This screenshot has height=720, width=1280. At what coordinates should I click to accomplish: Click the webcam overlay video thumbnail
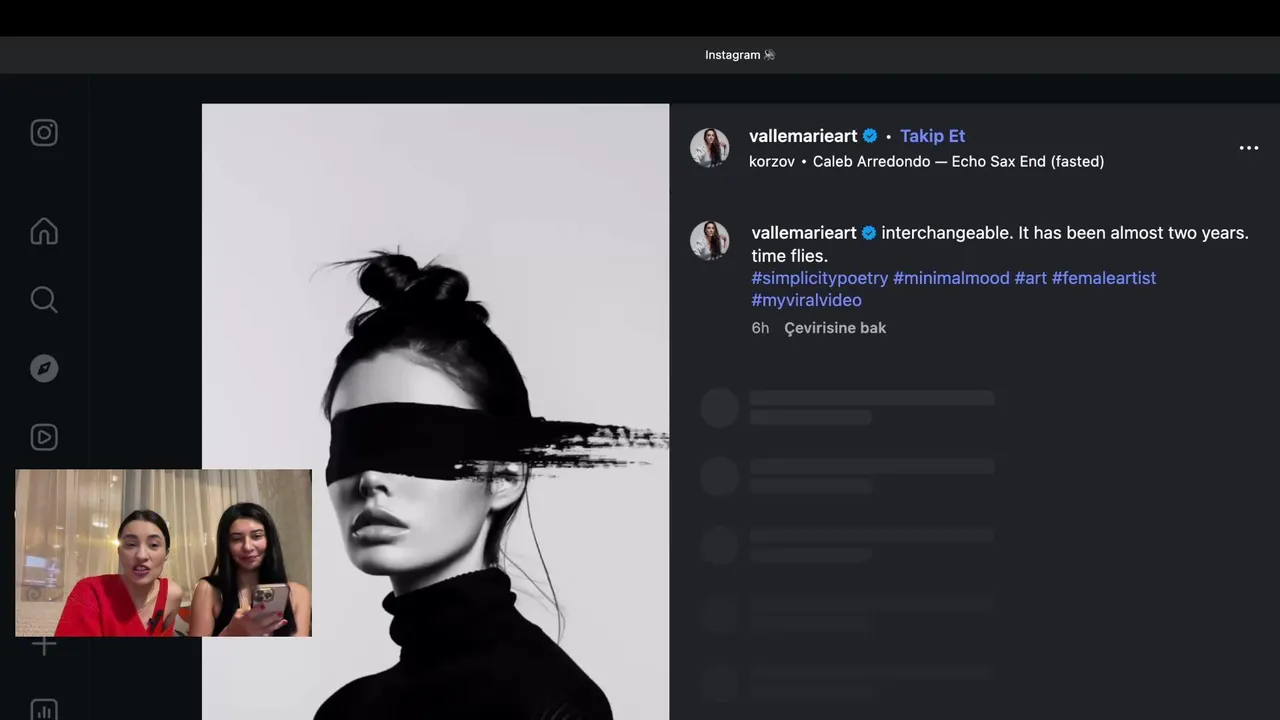[164, 553]
